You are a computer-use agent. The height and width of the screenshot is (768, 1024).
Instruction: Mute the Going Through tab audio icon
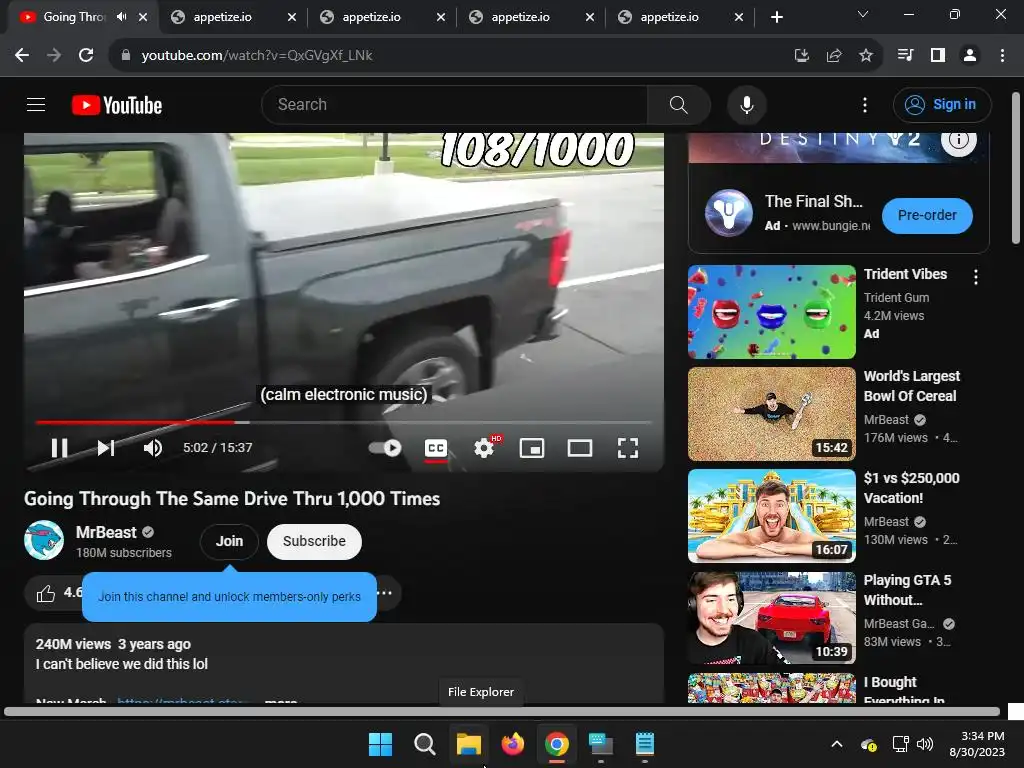121,17
